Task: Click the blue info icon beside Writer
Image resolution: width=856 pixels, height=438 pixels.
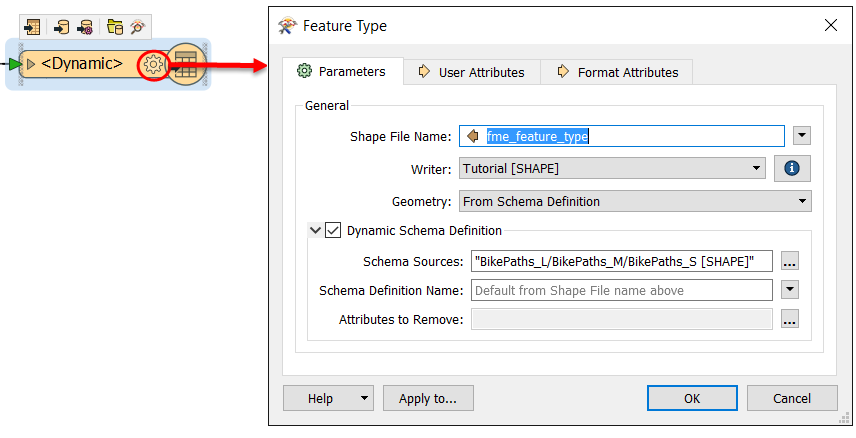Action: [791, 168]
